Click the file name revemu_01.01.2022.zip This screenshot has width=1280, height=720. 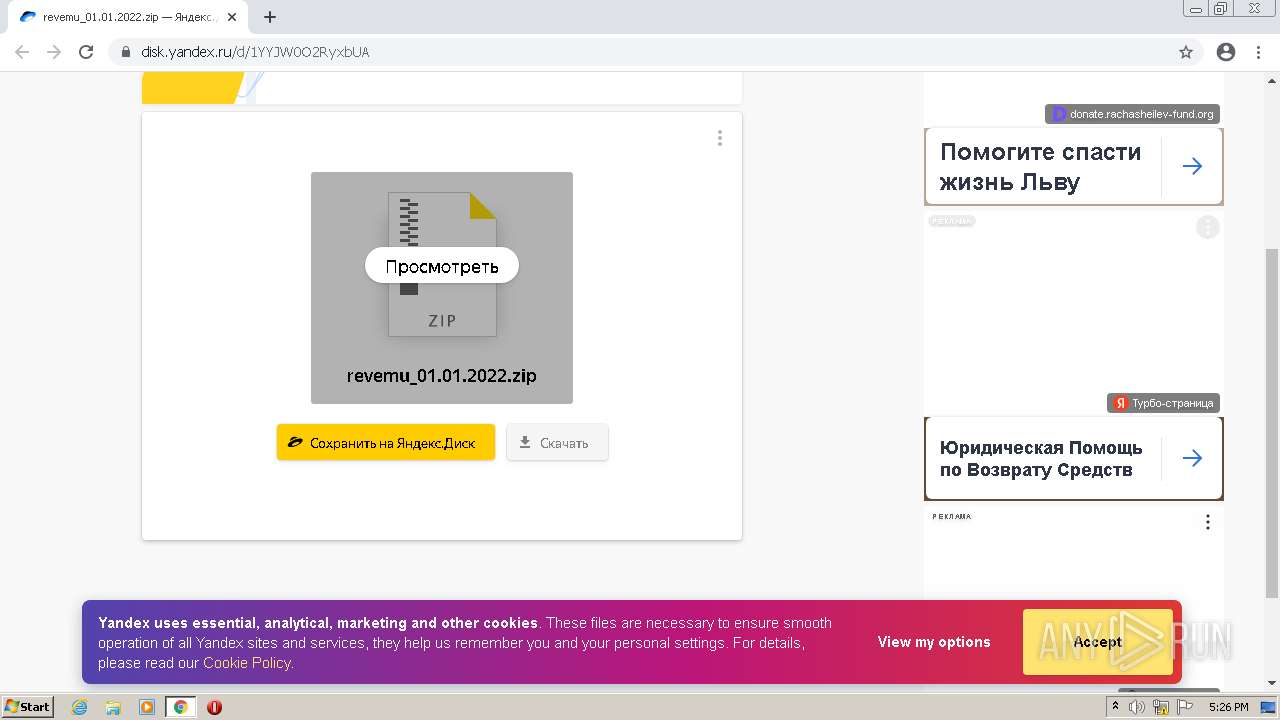[442, 376]
